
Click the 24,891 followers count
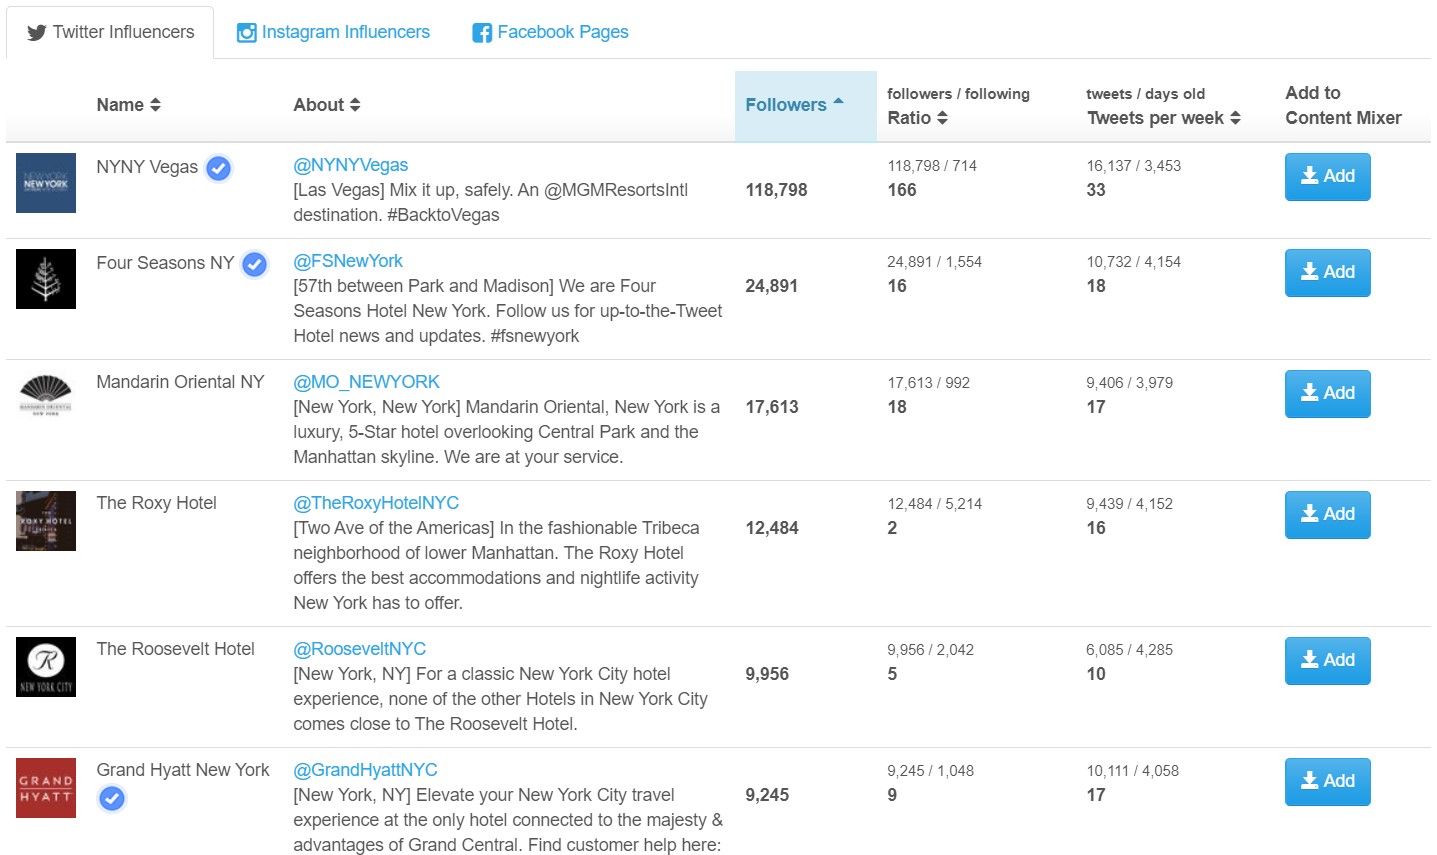771,286
